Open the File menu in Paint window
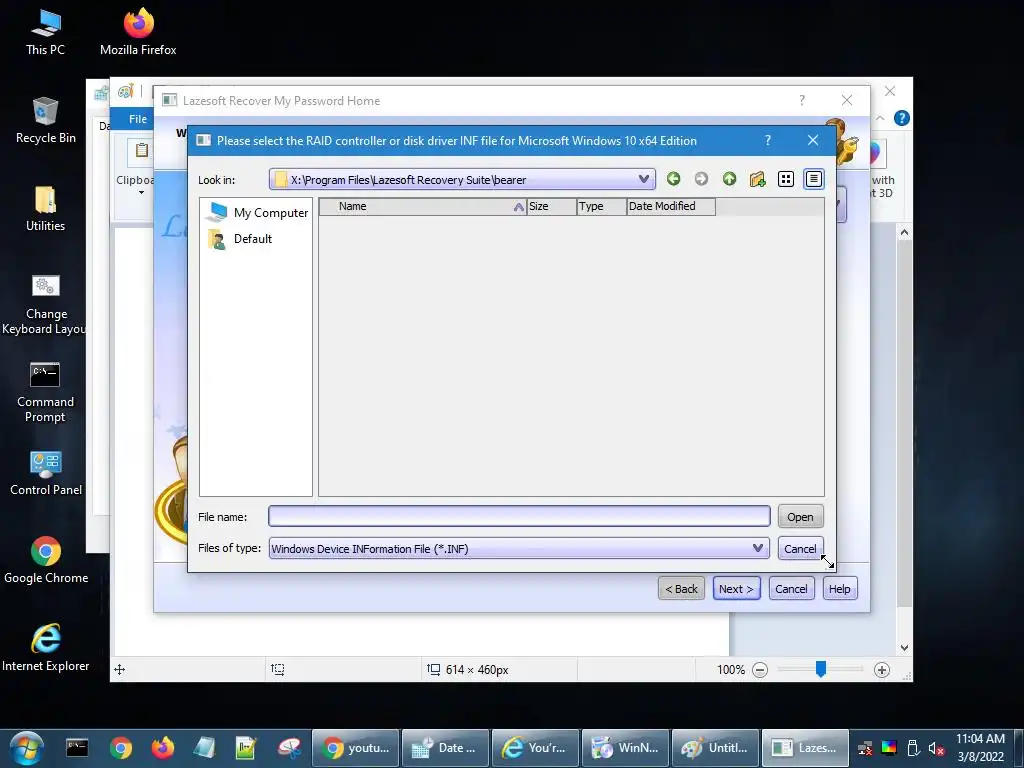 137,119
